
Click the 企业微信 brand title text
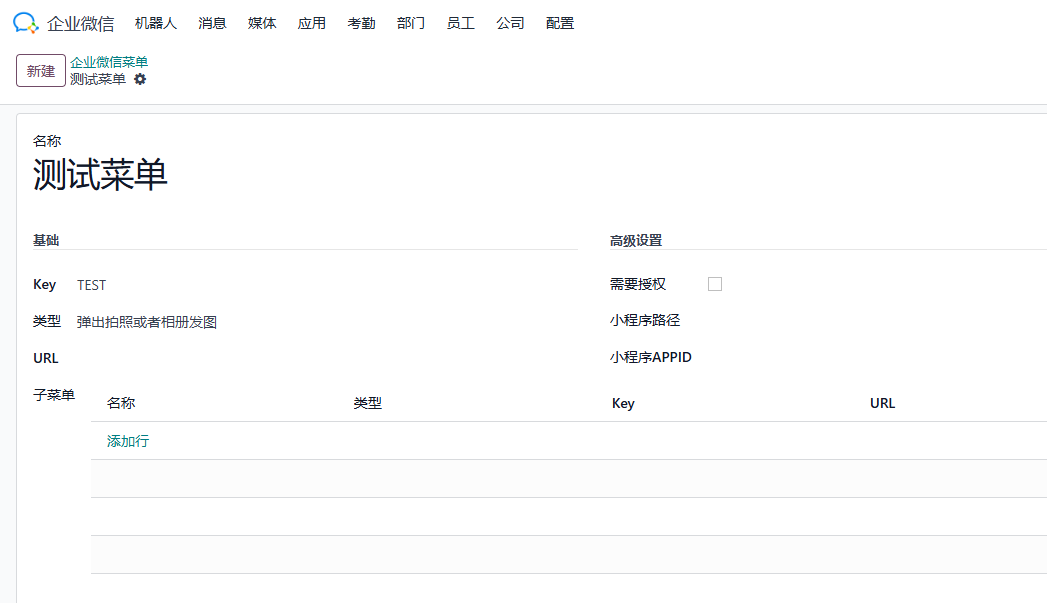pyautogui.click(x=80, y=24)
